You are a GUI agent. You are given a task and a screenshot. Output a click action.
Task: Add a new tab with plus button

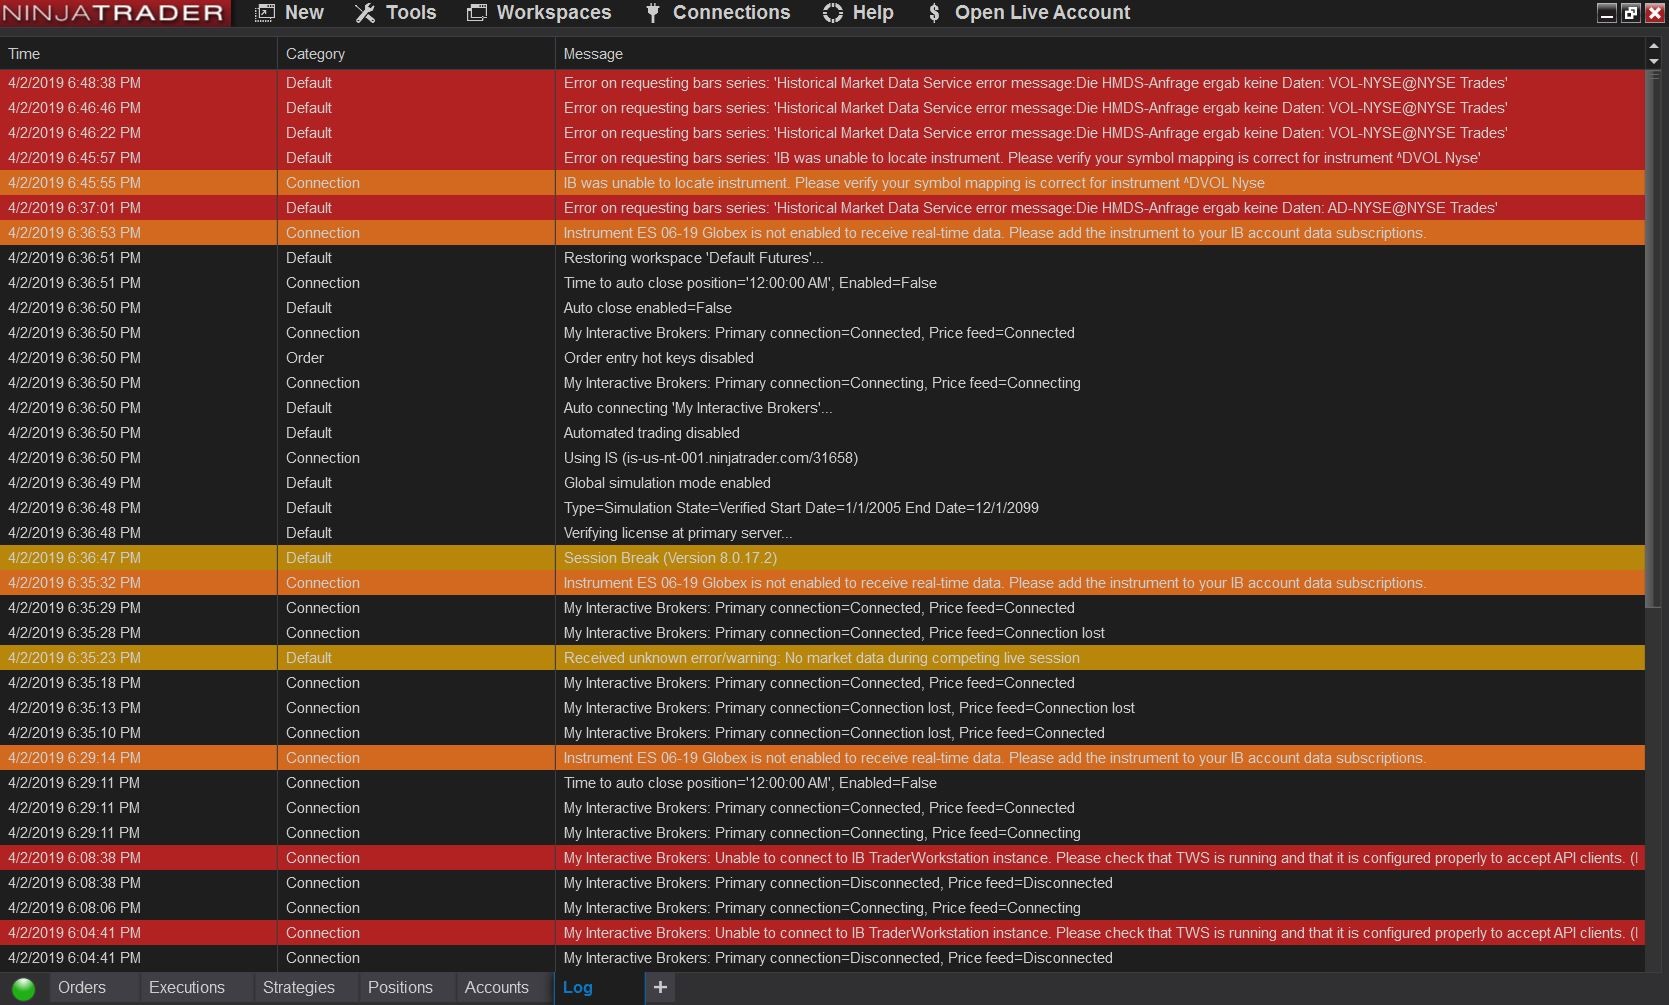tap(660, 987)
